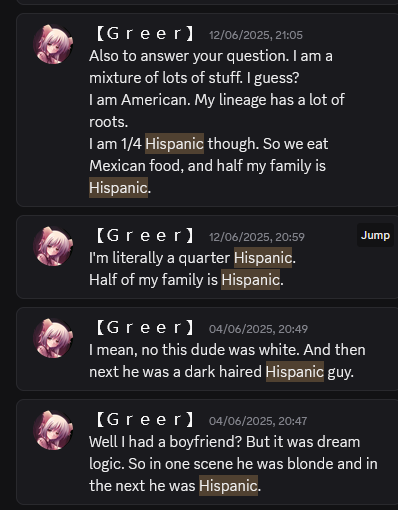Click highlighted 'Hispanic' after 'the next he was'
This screenshot has width=398, height=510.
pyautogui.click(x=228, y=485)
